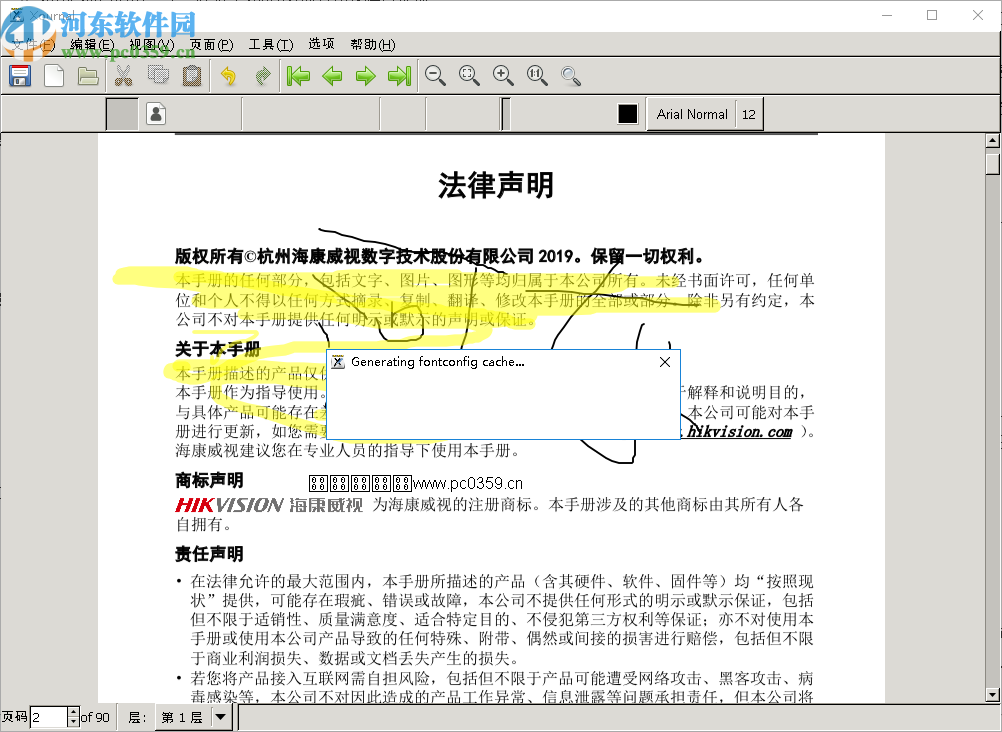Close the Generating fontconfig cache dialog
This screenshot has width=1002, height=732.
pos(664,361)
